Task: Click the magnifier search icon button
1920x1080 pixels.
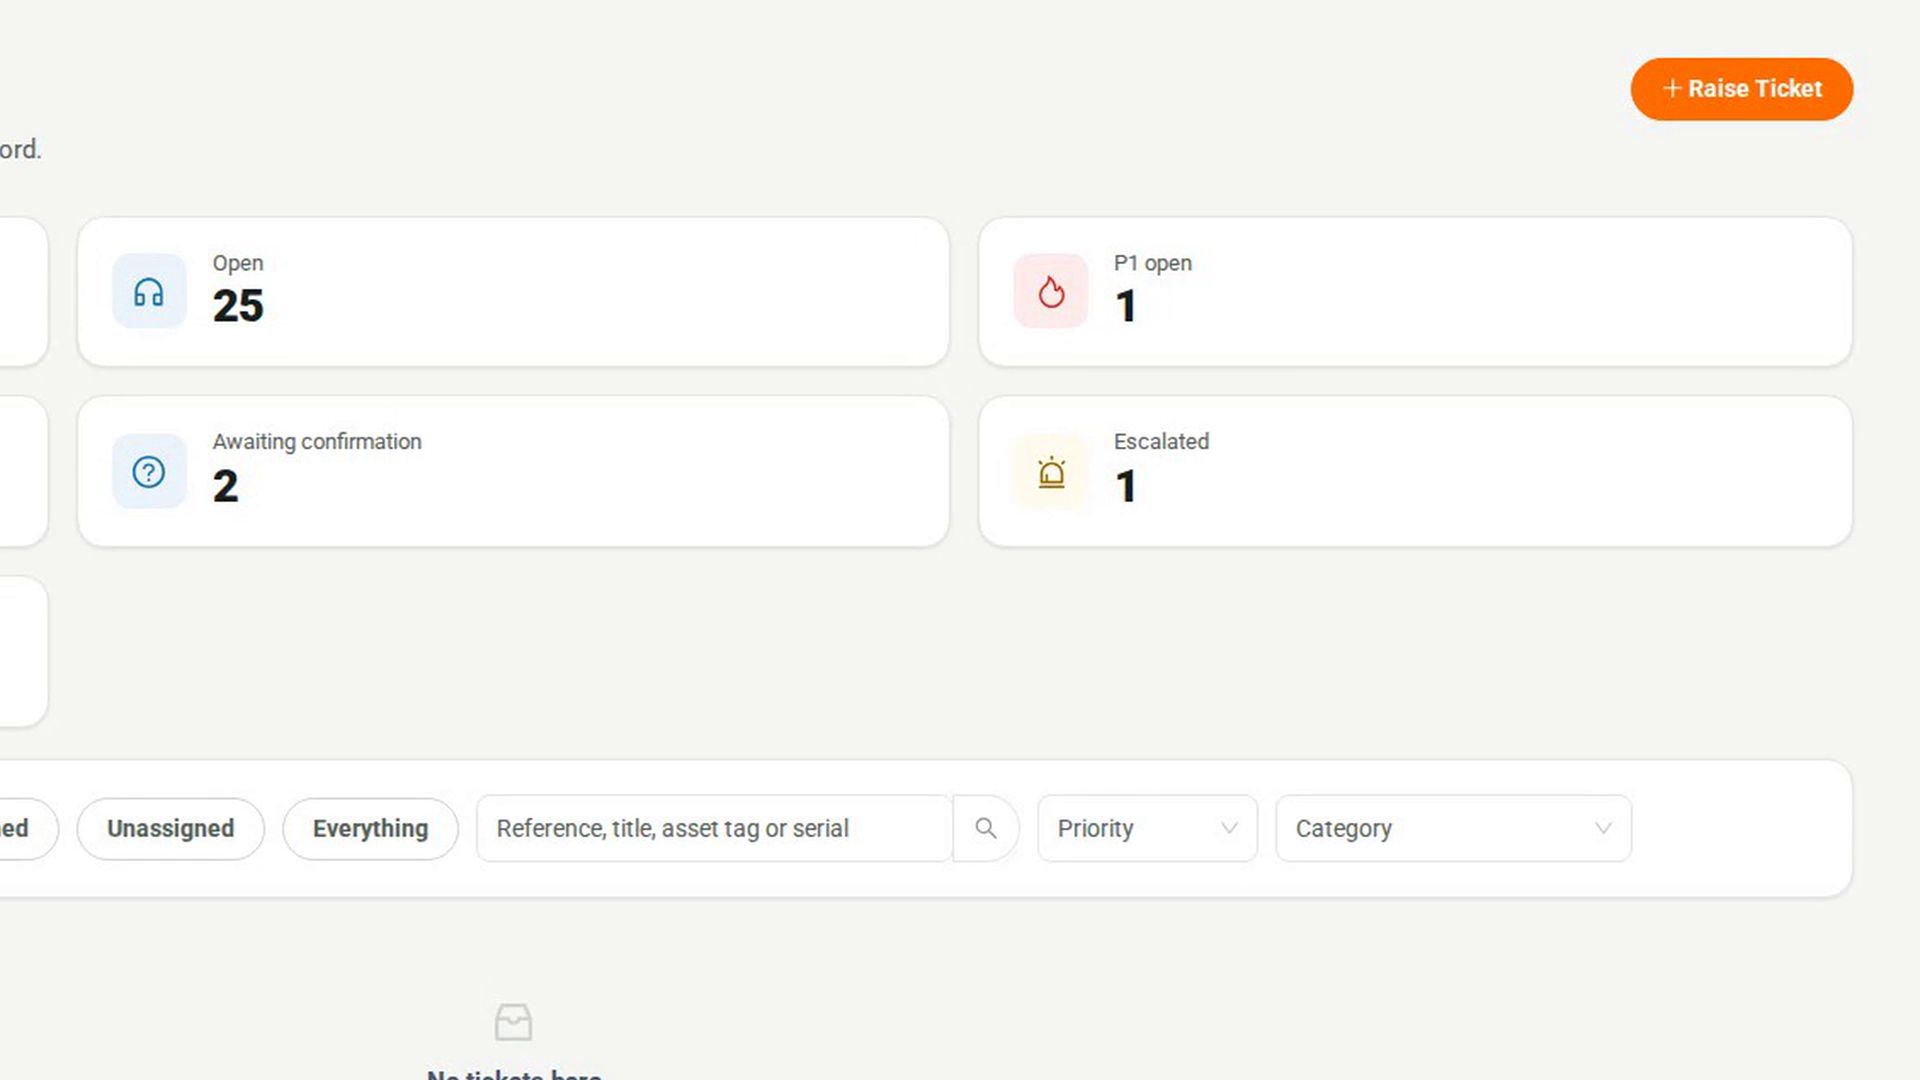Action: [x=986, y=828]
